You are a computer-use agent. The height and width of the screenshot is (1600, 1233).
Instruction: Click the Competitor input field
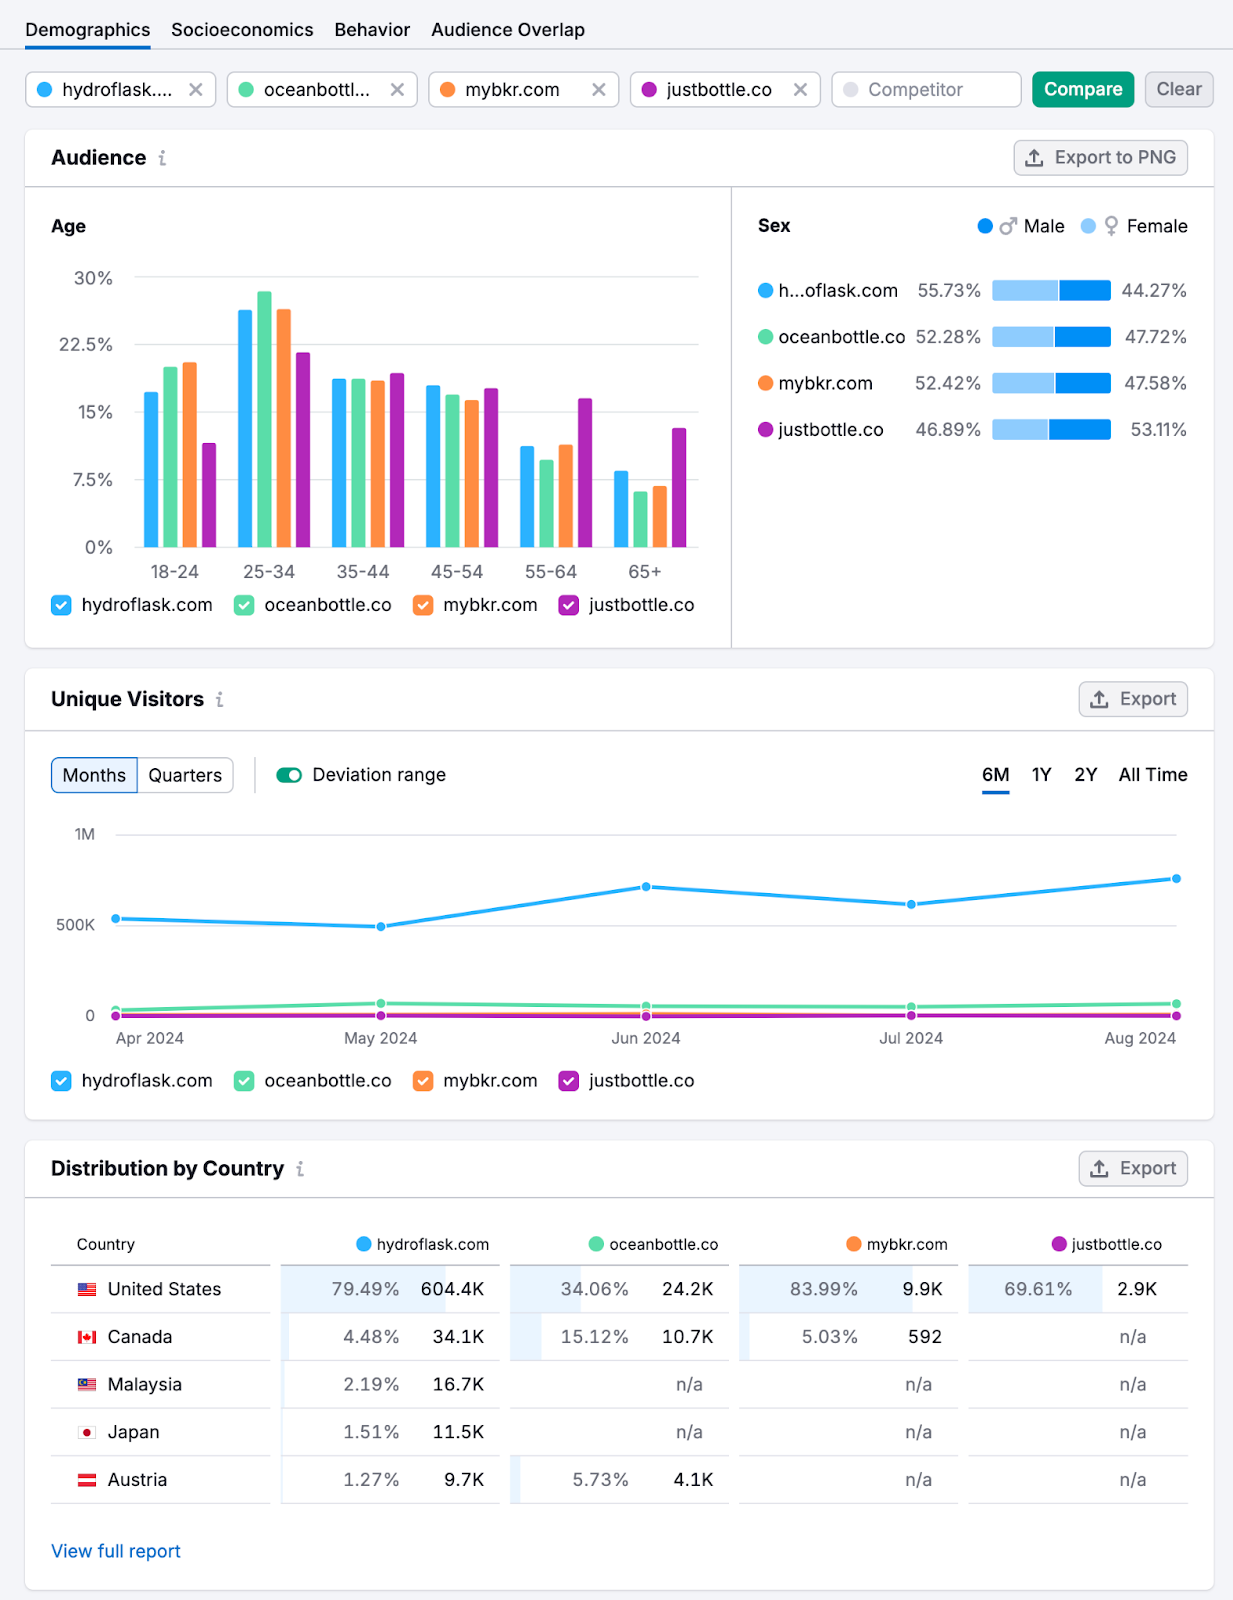tap(926, 90)
